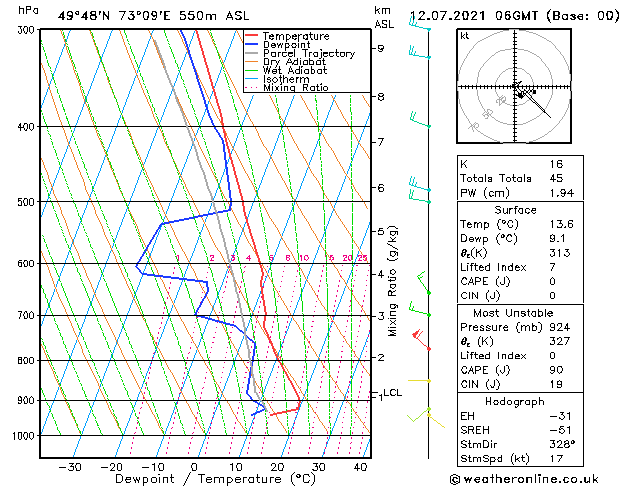Click the 'LCL' marker label
This screenshot has height=486, width=629.
click(393, 393)
